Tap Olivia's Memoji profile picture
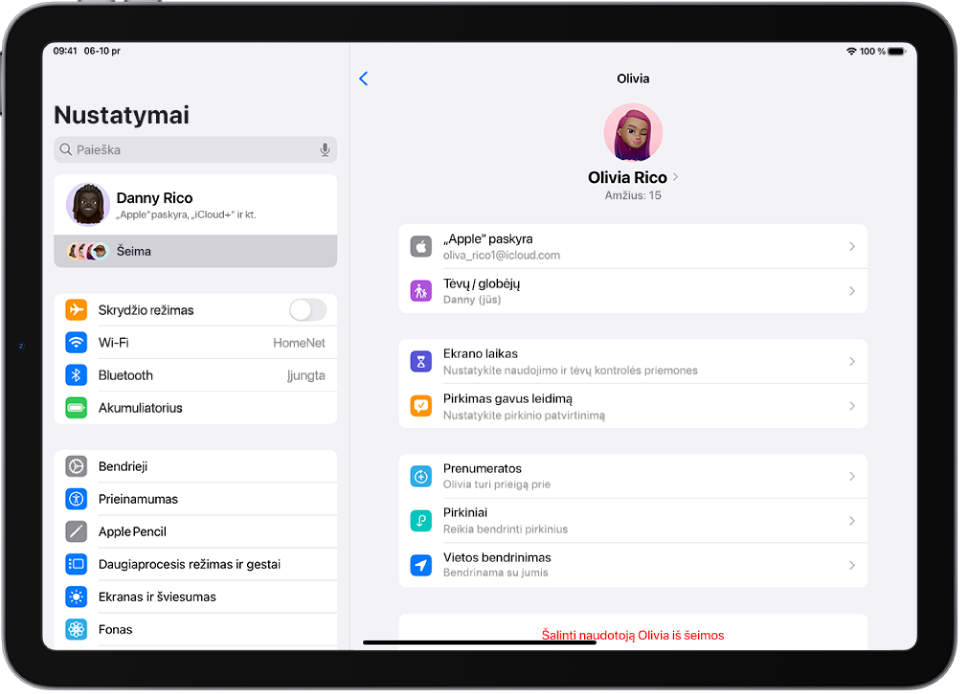The width and height of the screenshot is (960, 694). (633, 132)
